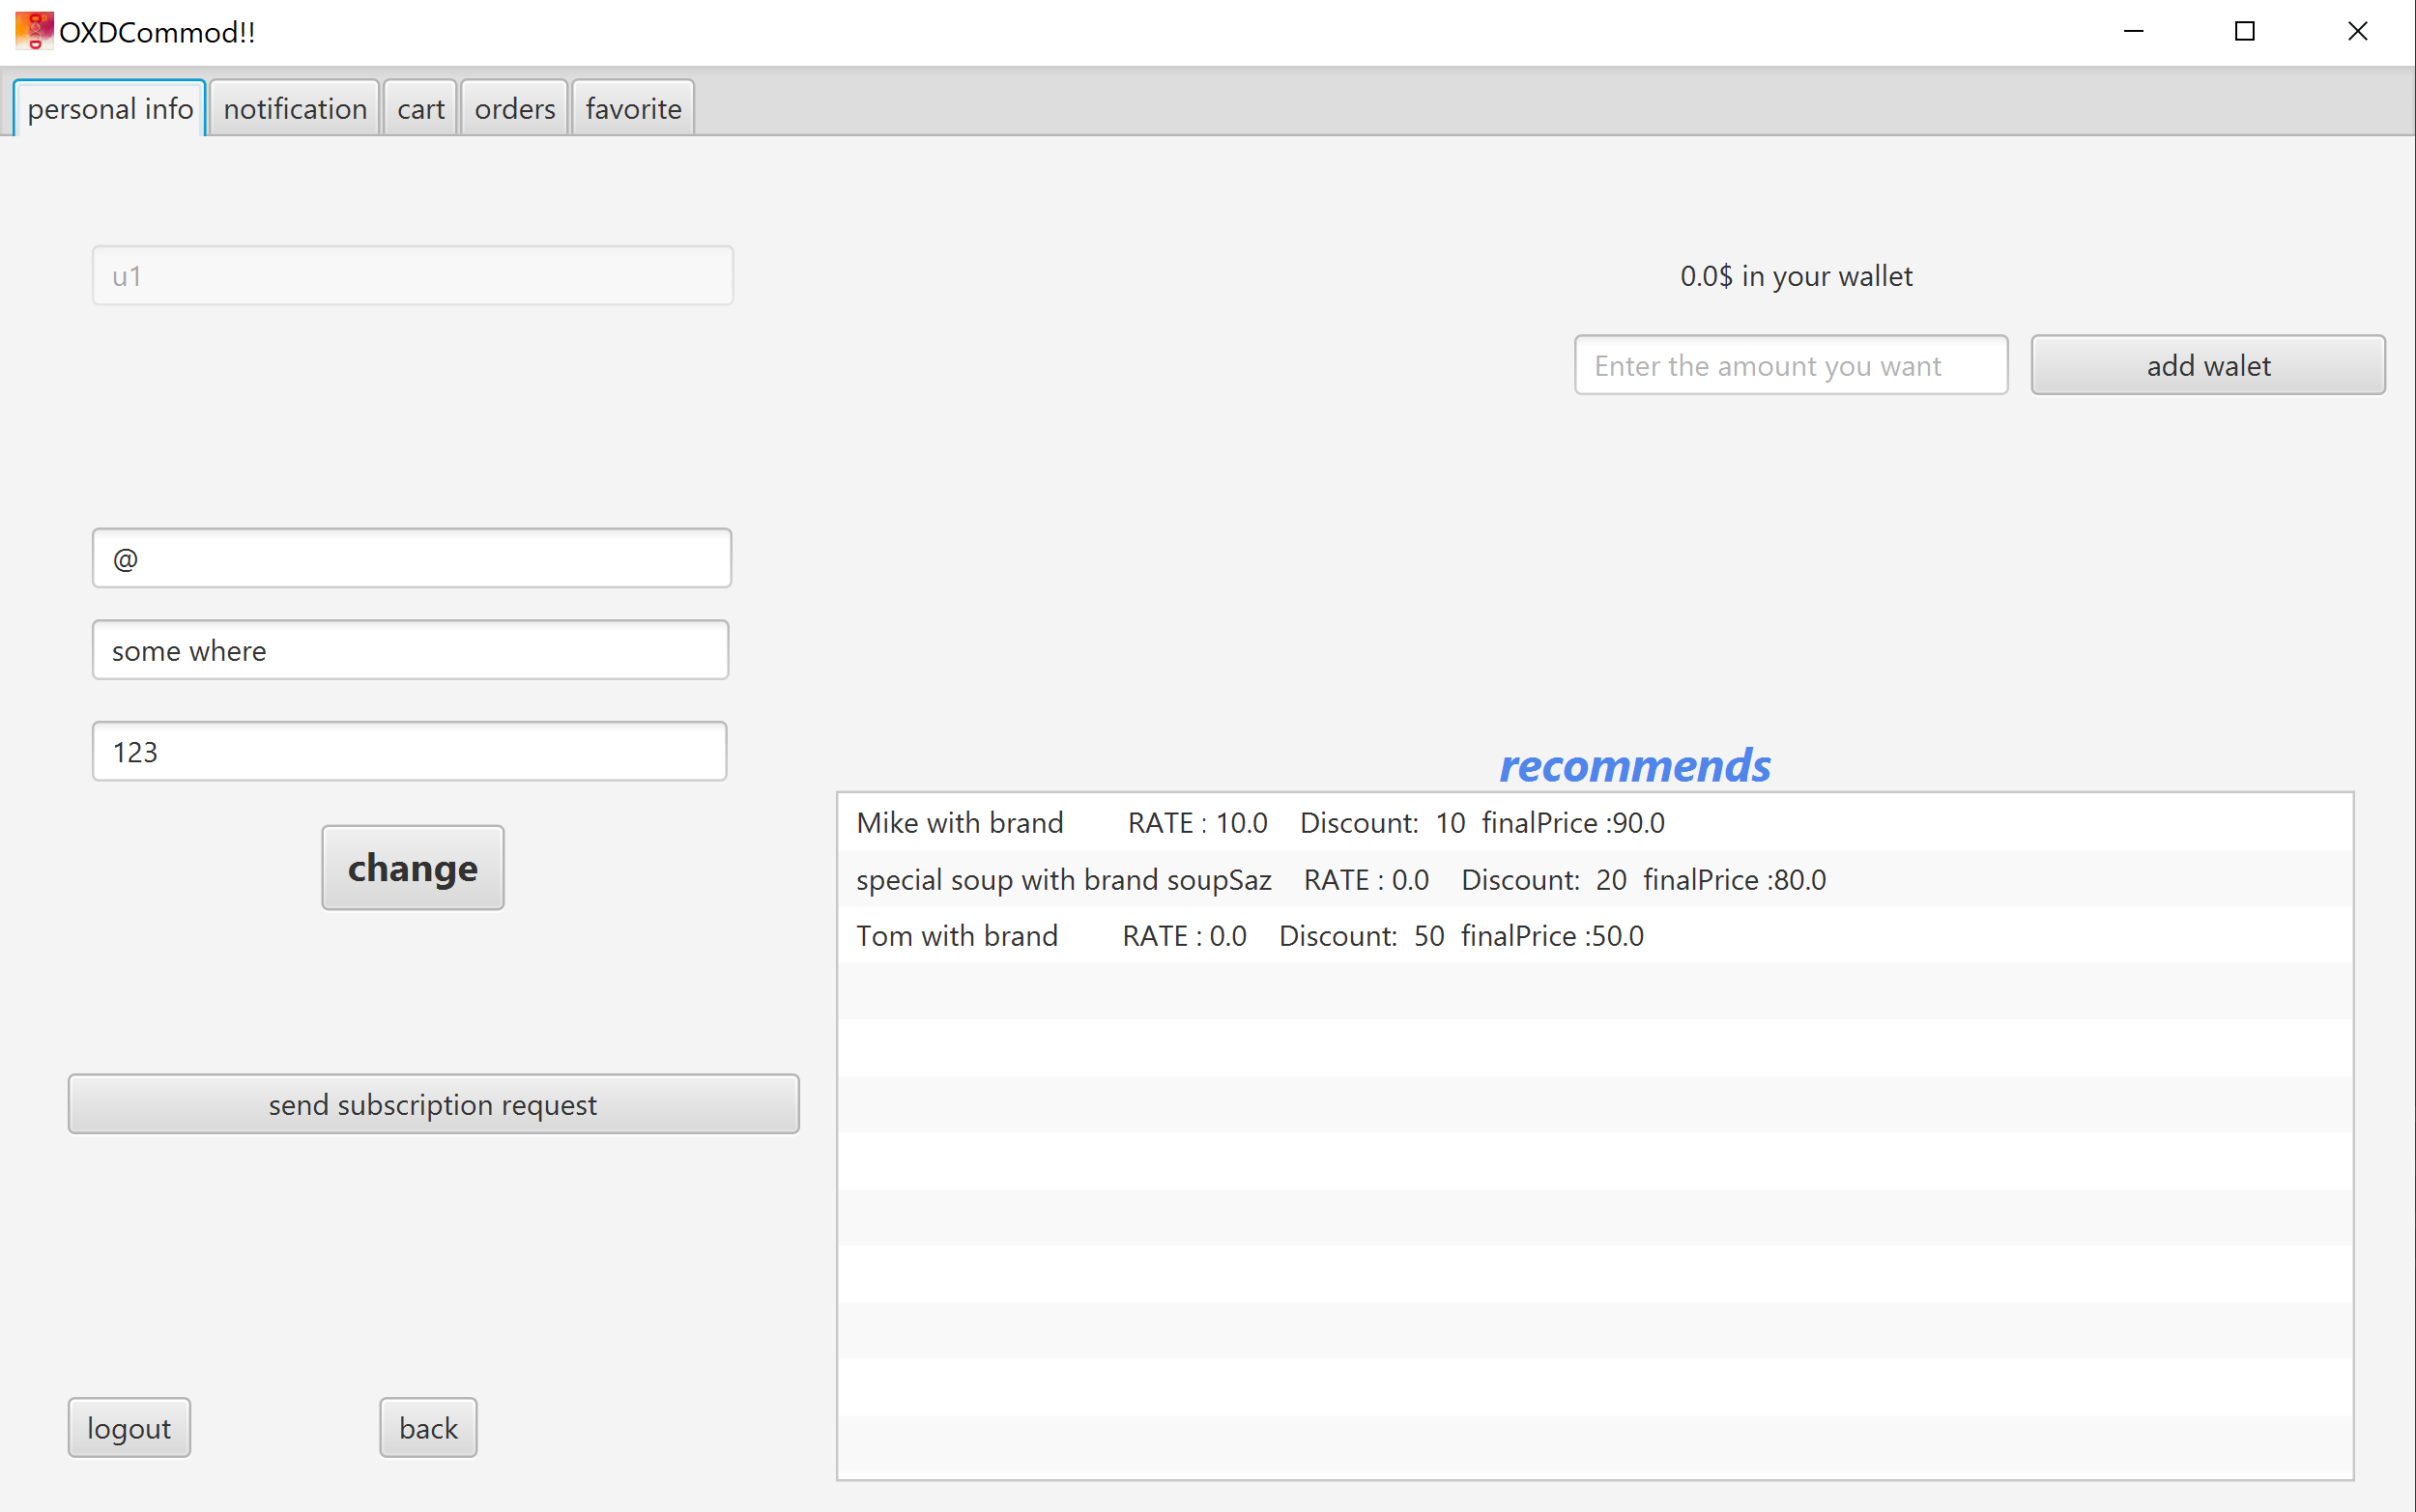Screen dimensions: 2416x1512
Task: Switch to the notification tab
Action: tap(295, 108)
